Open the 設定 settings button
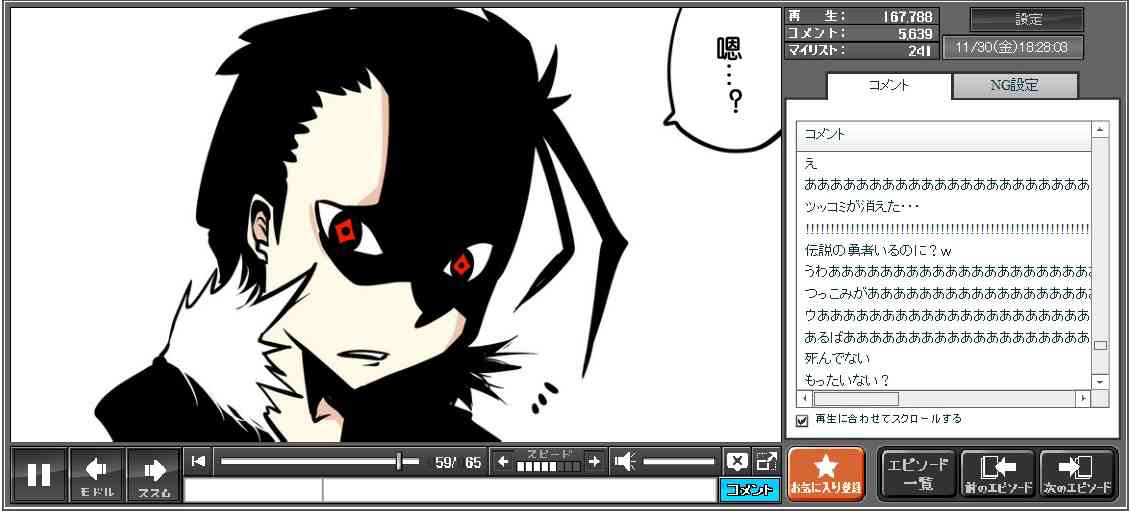Image resolution: width=1131 pixels, height=511 pixels. pos(1027,20)
